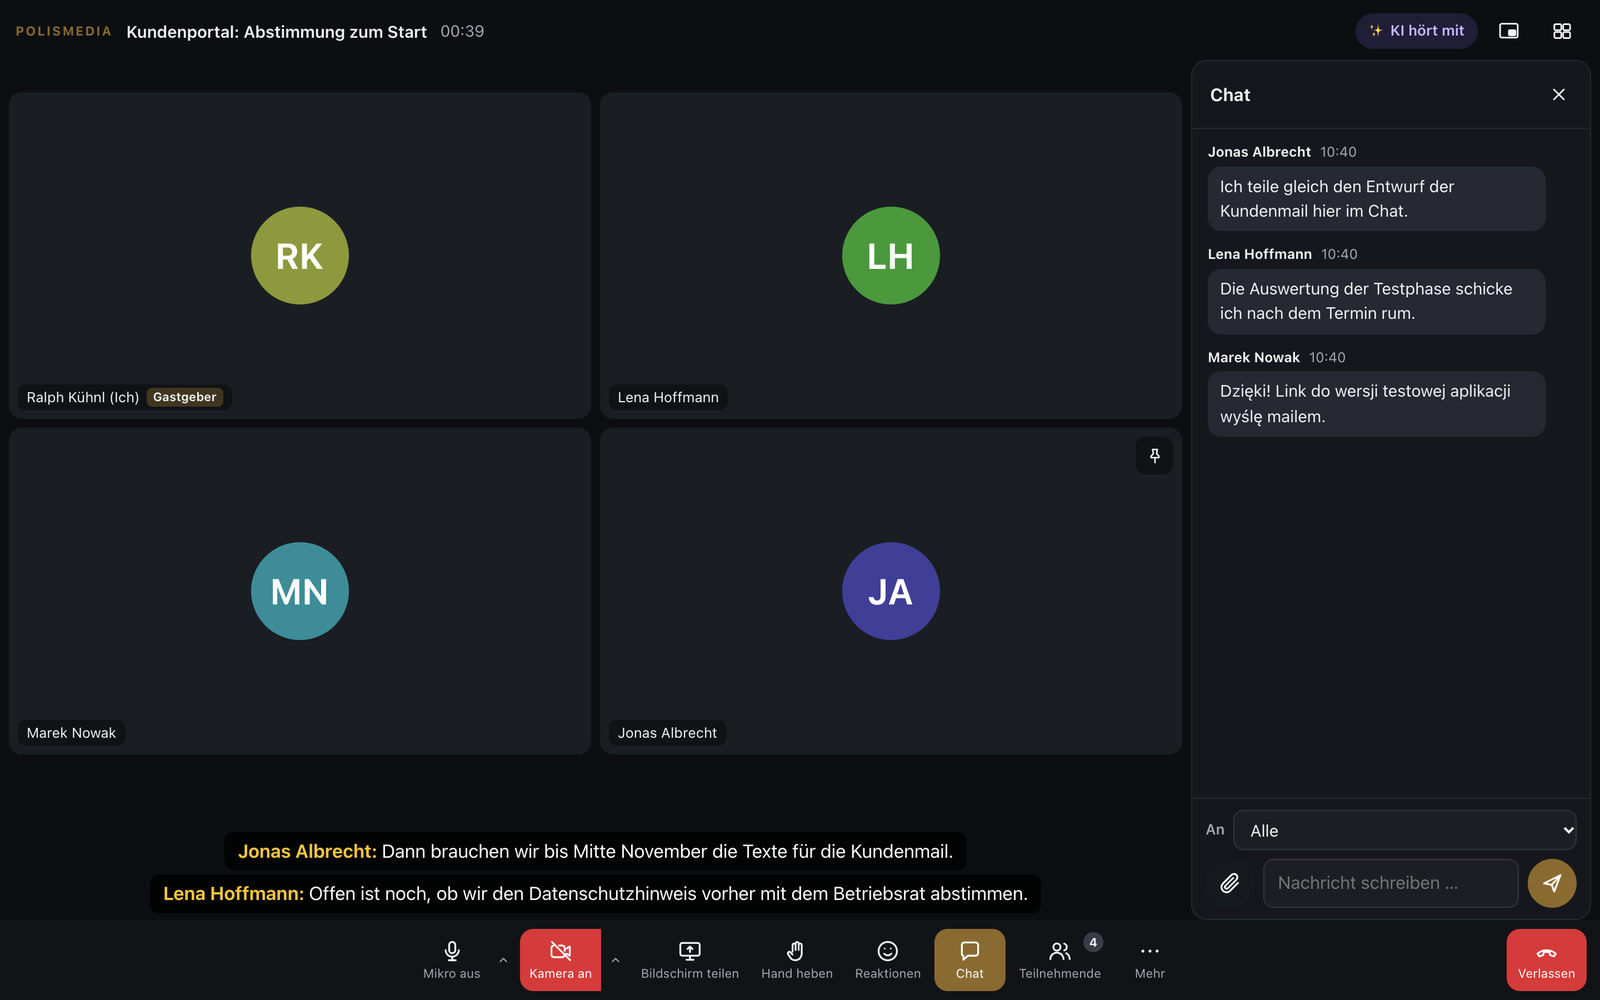The width and height of the screenshot is (1600, 1000).
Task: Click Lena Hoffmann's message about Testphase
Action: click(1376, 301)
